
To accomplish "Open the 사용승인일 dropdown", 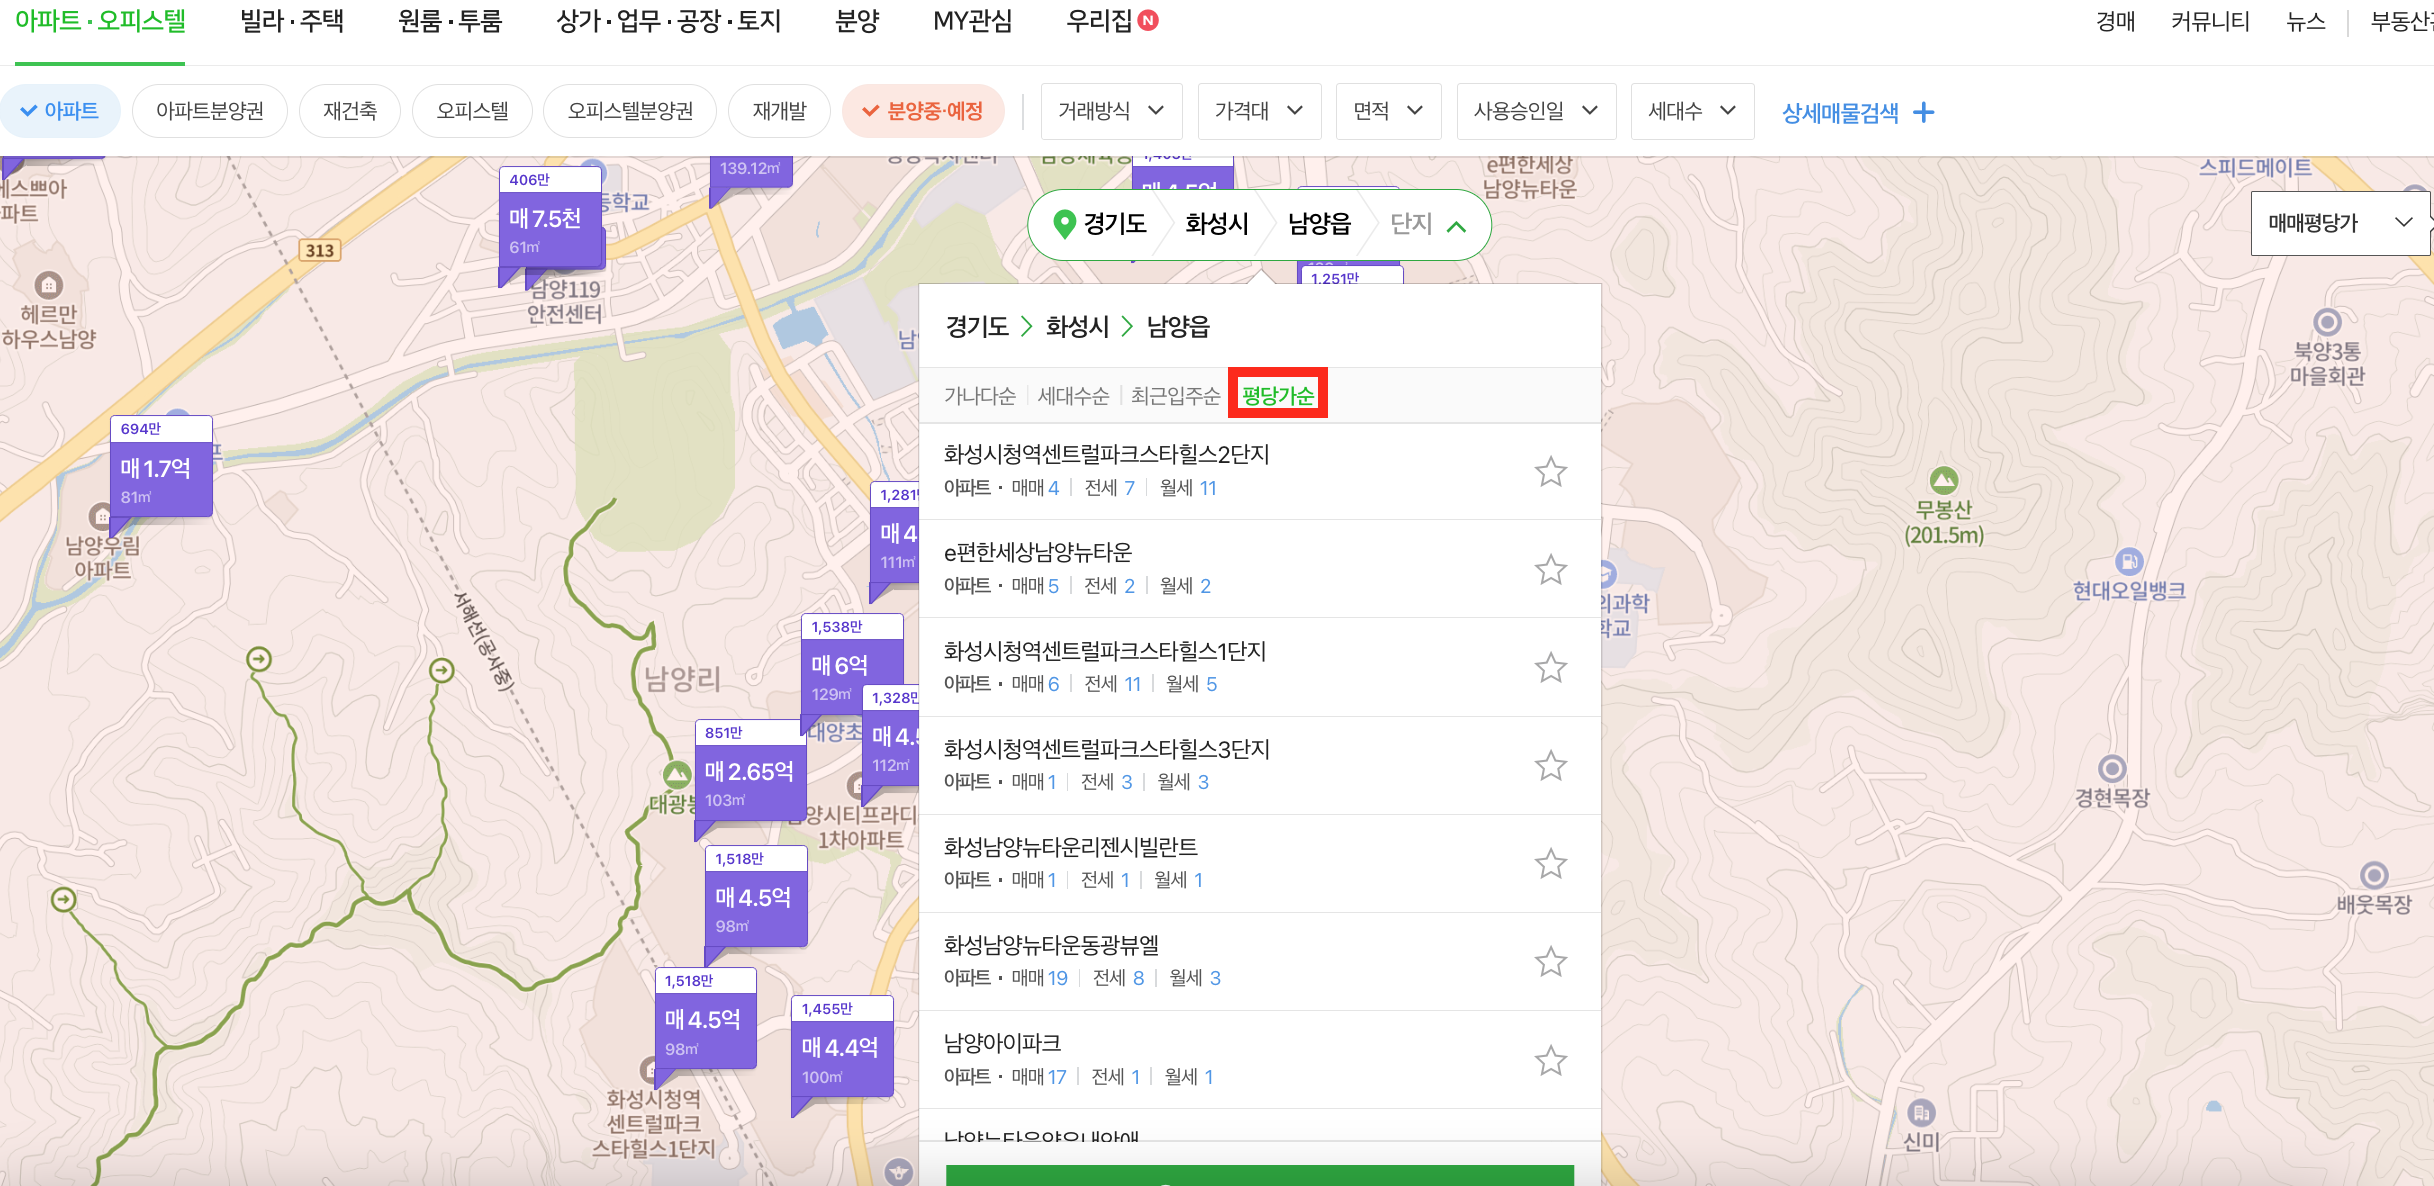I will (x=1536, y=111).
